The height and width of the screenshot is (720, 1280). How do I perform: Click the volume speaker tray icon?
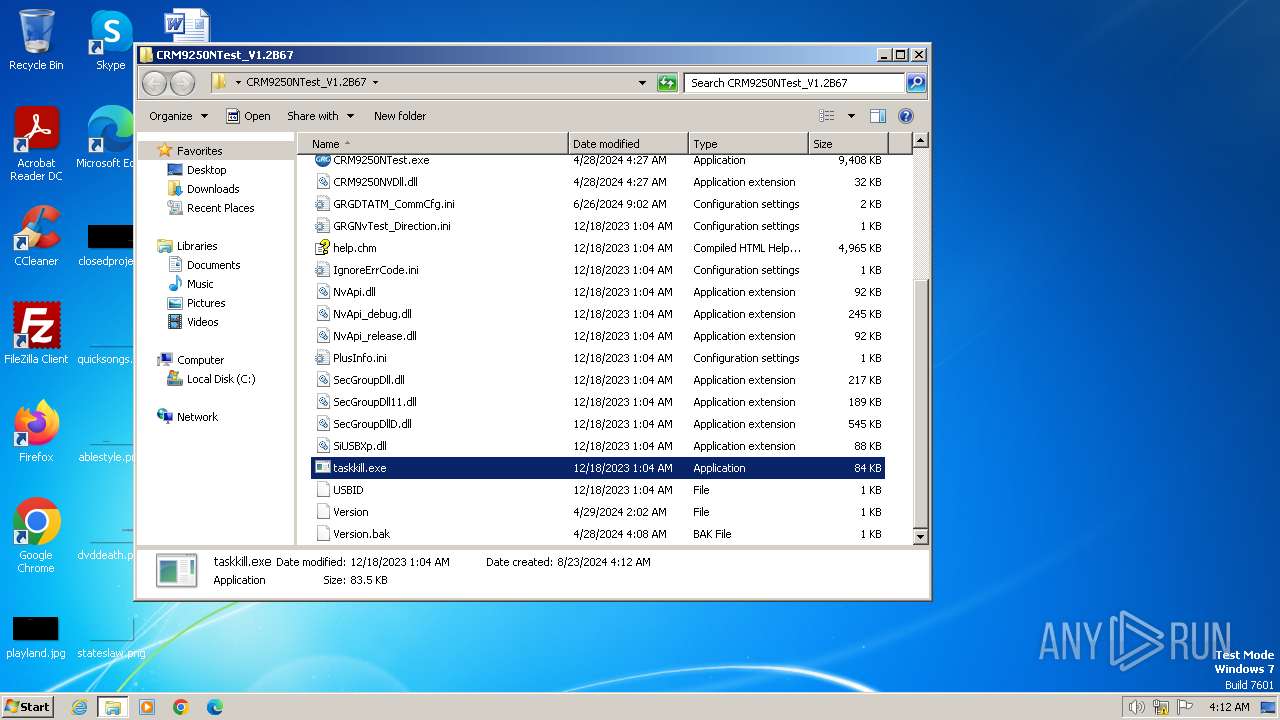coord(1136,707)
